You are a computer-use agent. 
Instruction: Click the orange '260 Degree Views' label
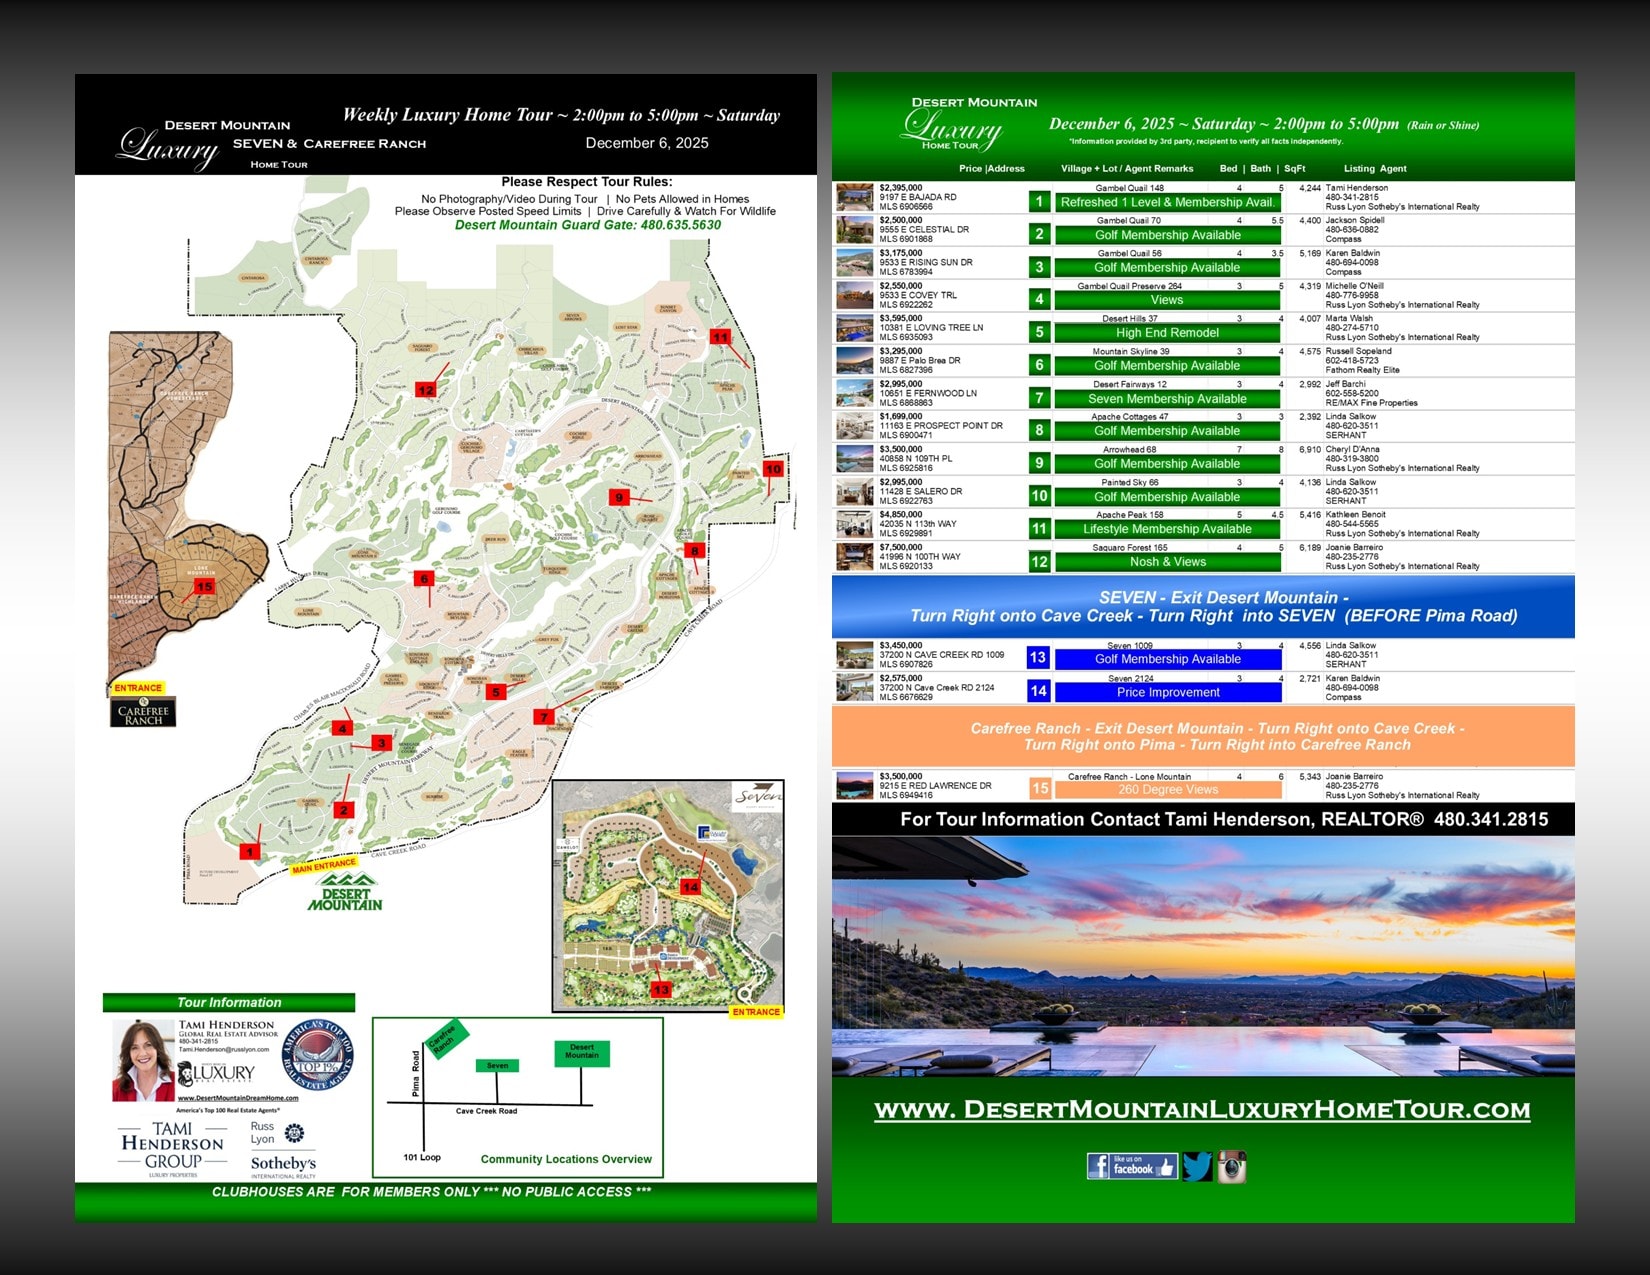tap(1167, 790)
